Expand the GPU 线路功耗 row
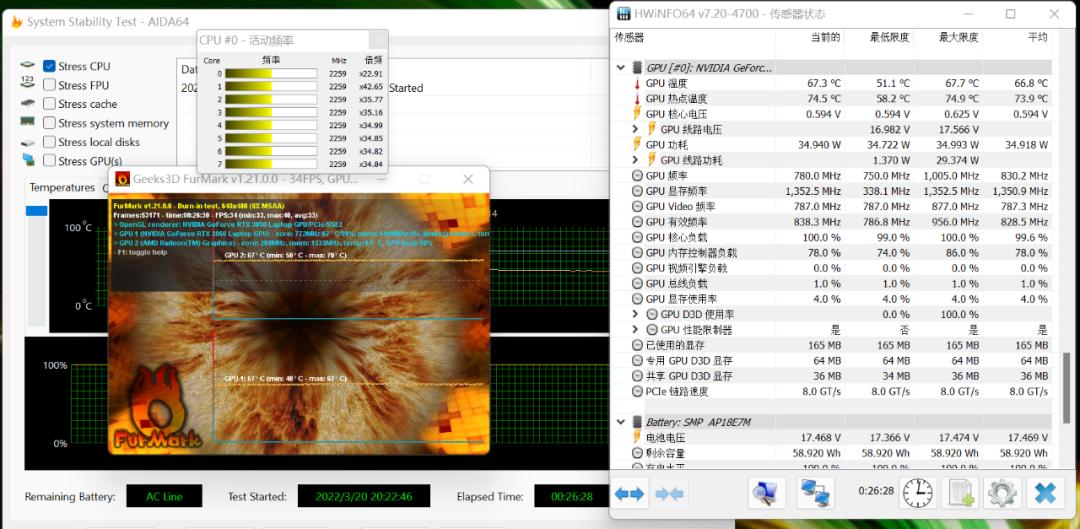Viewport: 1080px width, 529px height. pos(636,160)
